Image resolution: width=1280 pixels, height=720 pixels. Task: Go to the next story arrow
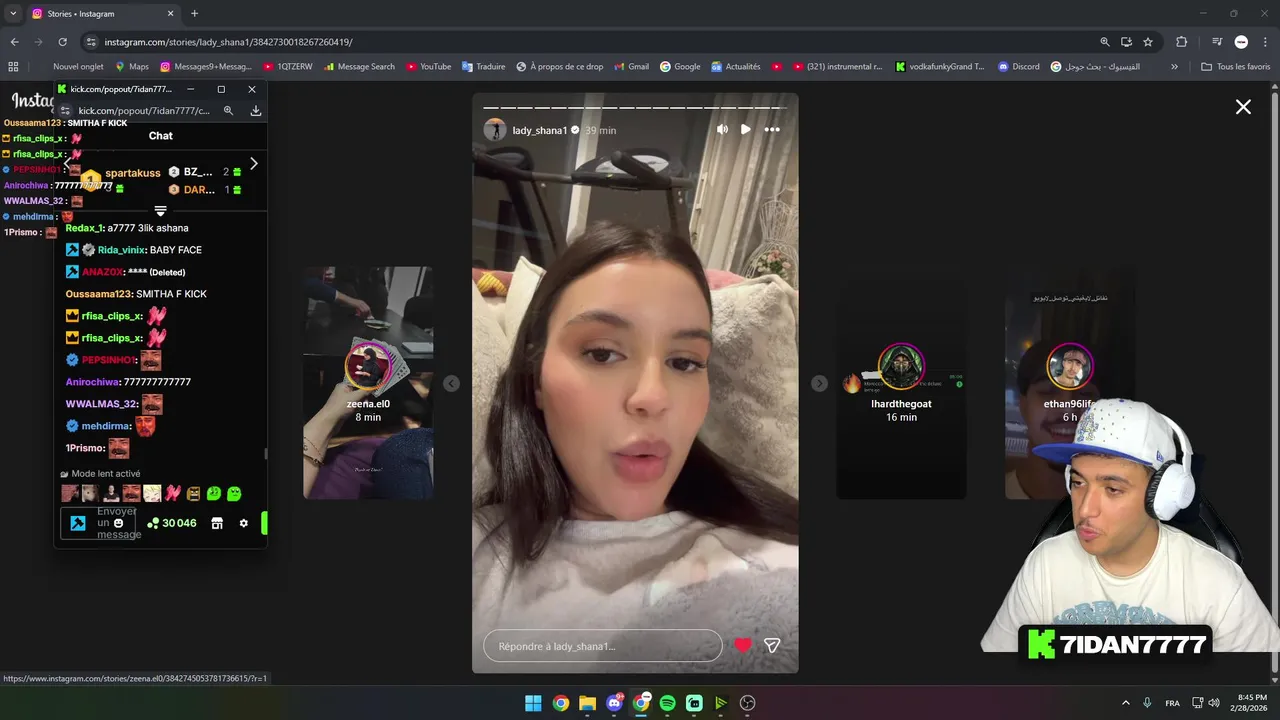[x=819, y=384]
